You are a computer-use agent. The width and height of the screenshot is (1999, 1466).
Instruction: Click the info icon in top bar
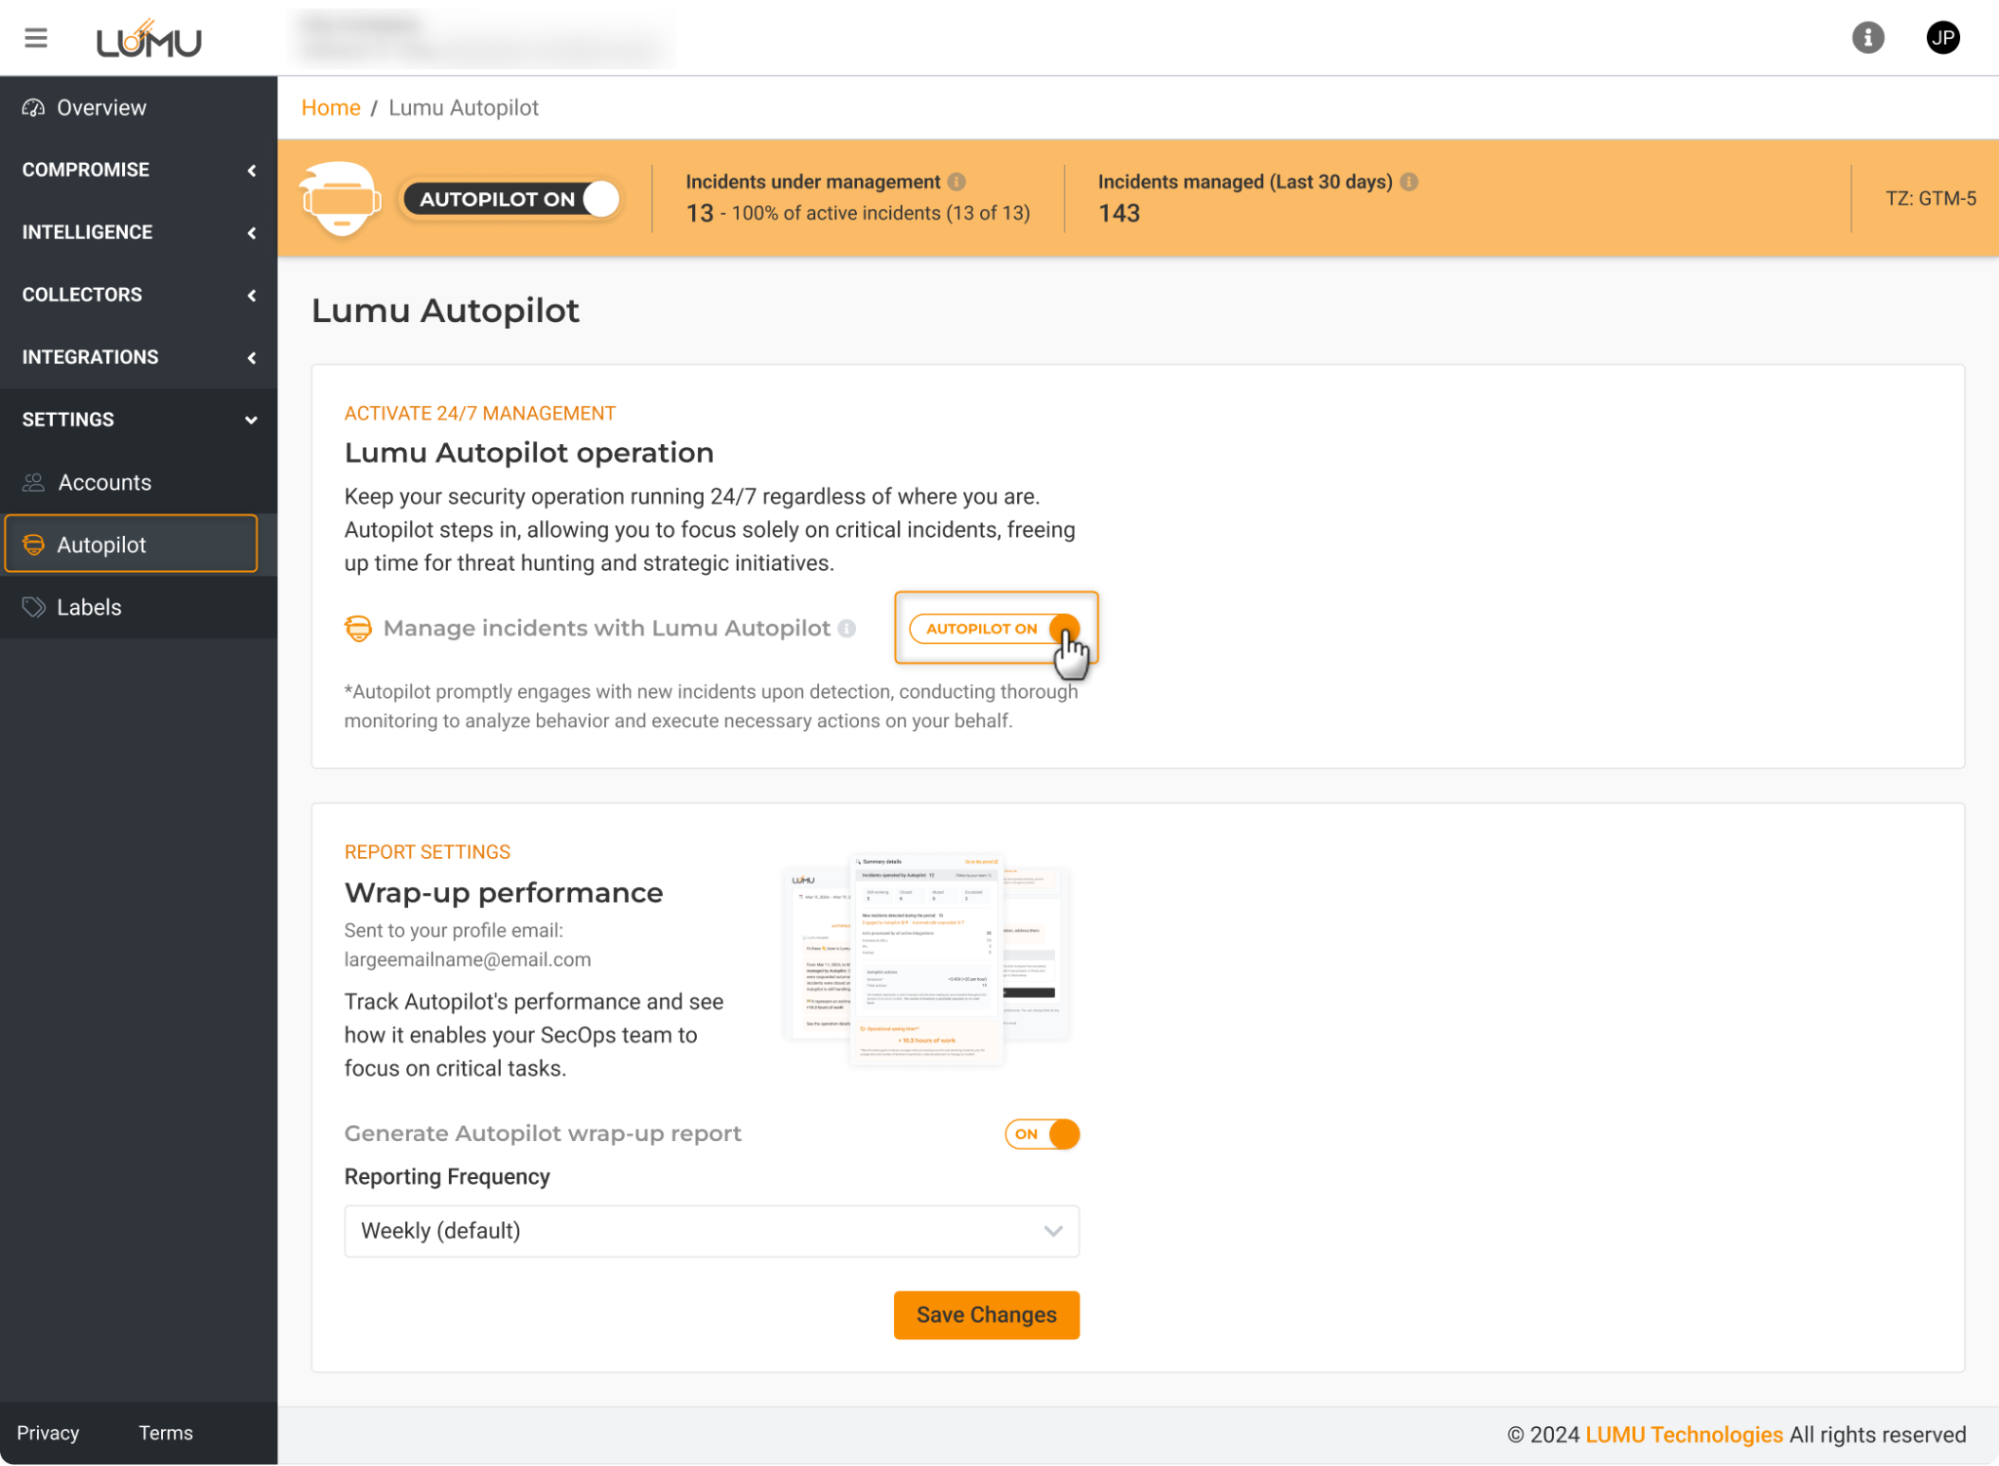(1867, 38)
